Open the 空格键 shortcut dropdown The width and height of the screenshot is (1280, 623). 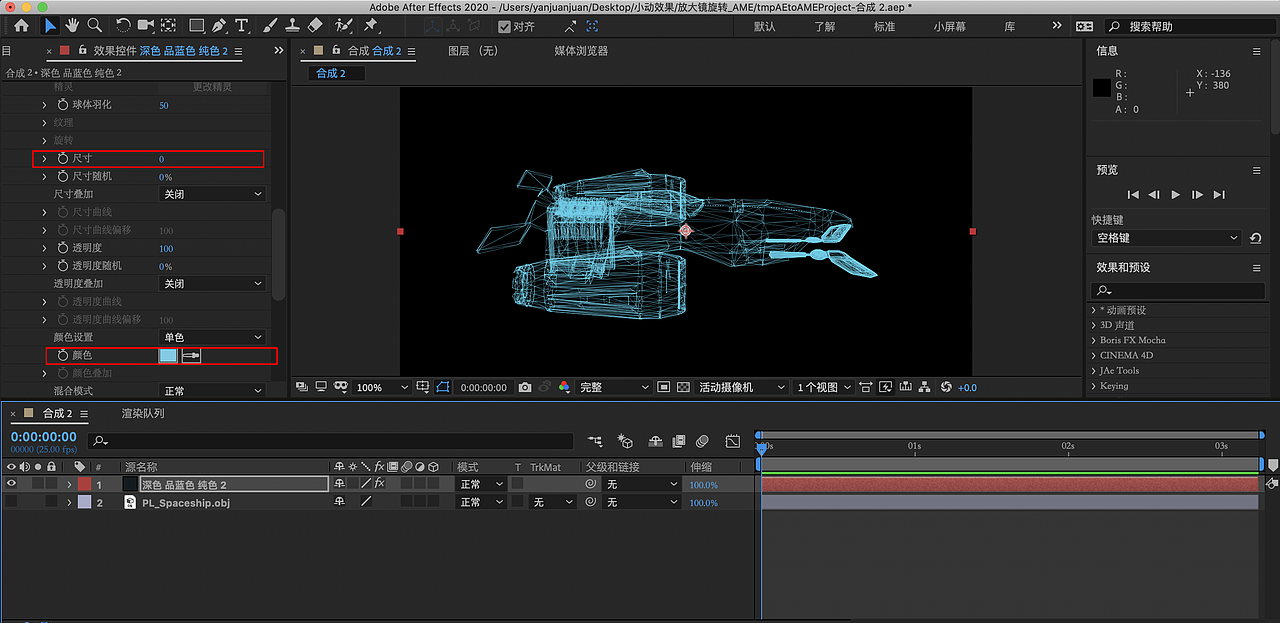pyautogui.click(x=1167, y=238)
